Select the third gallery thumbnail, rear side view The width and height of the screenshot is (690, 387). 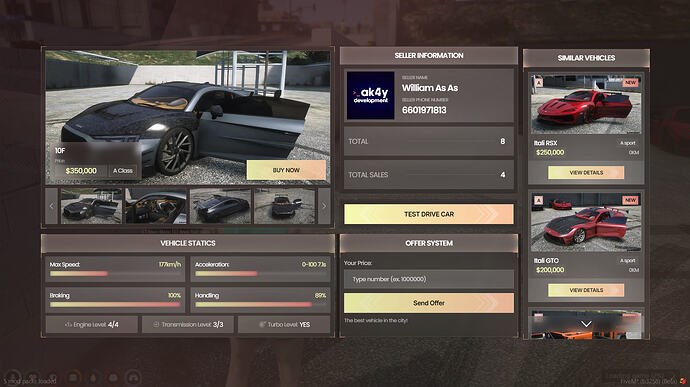(220, 206)
